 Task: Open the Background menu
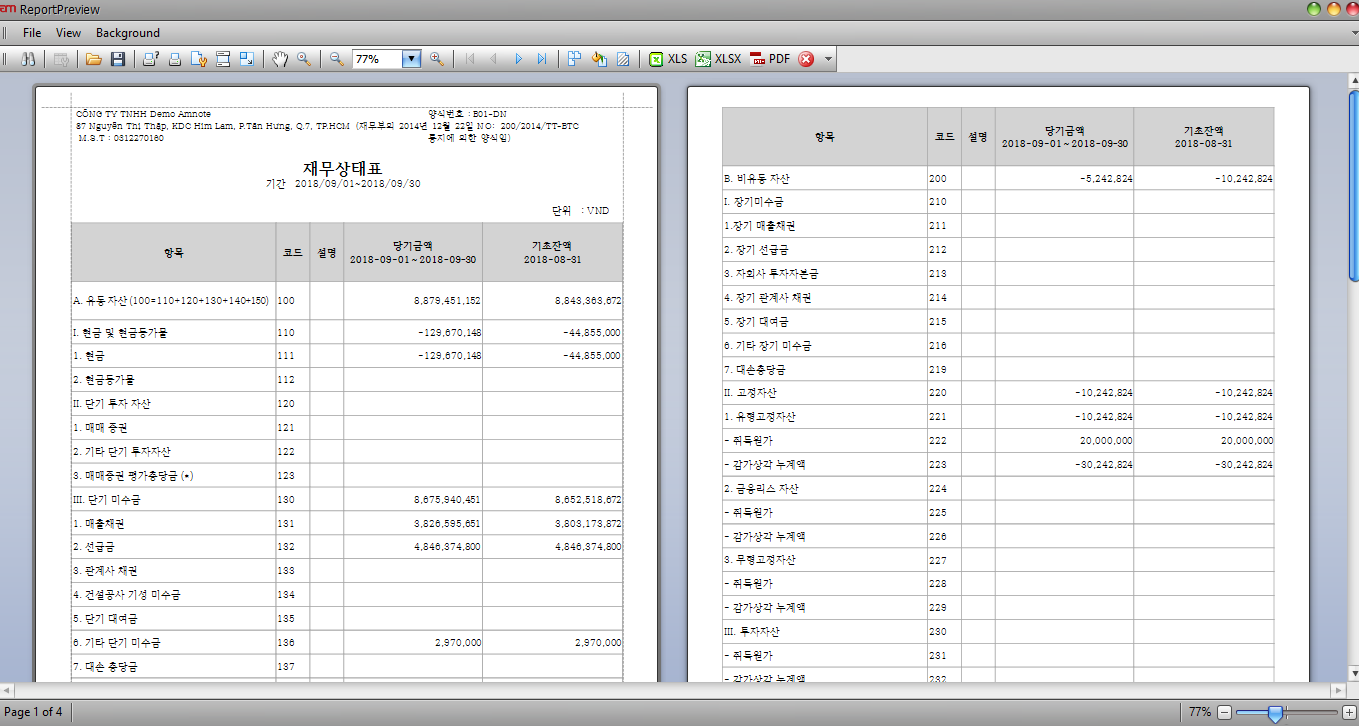(127, 33)
